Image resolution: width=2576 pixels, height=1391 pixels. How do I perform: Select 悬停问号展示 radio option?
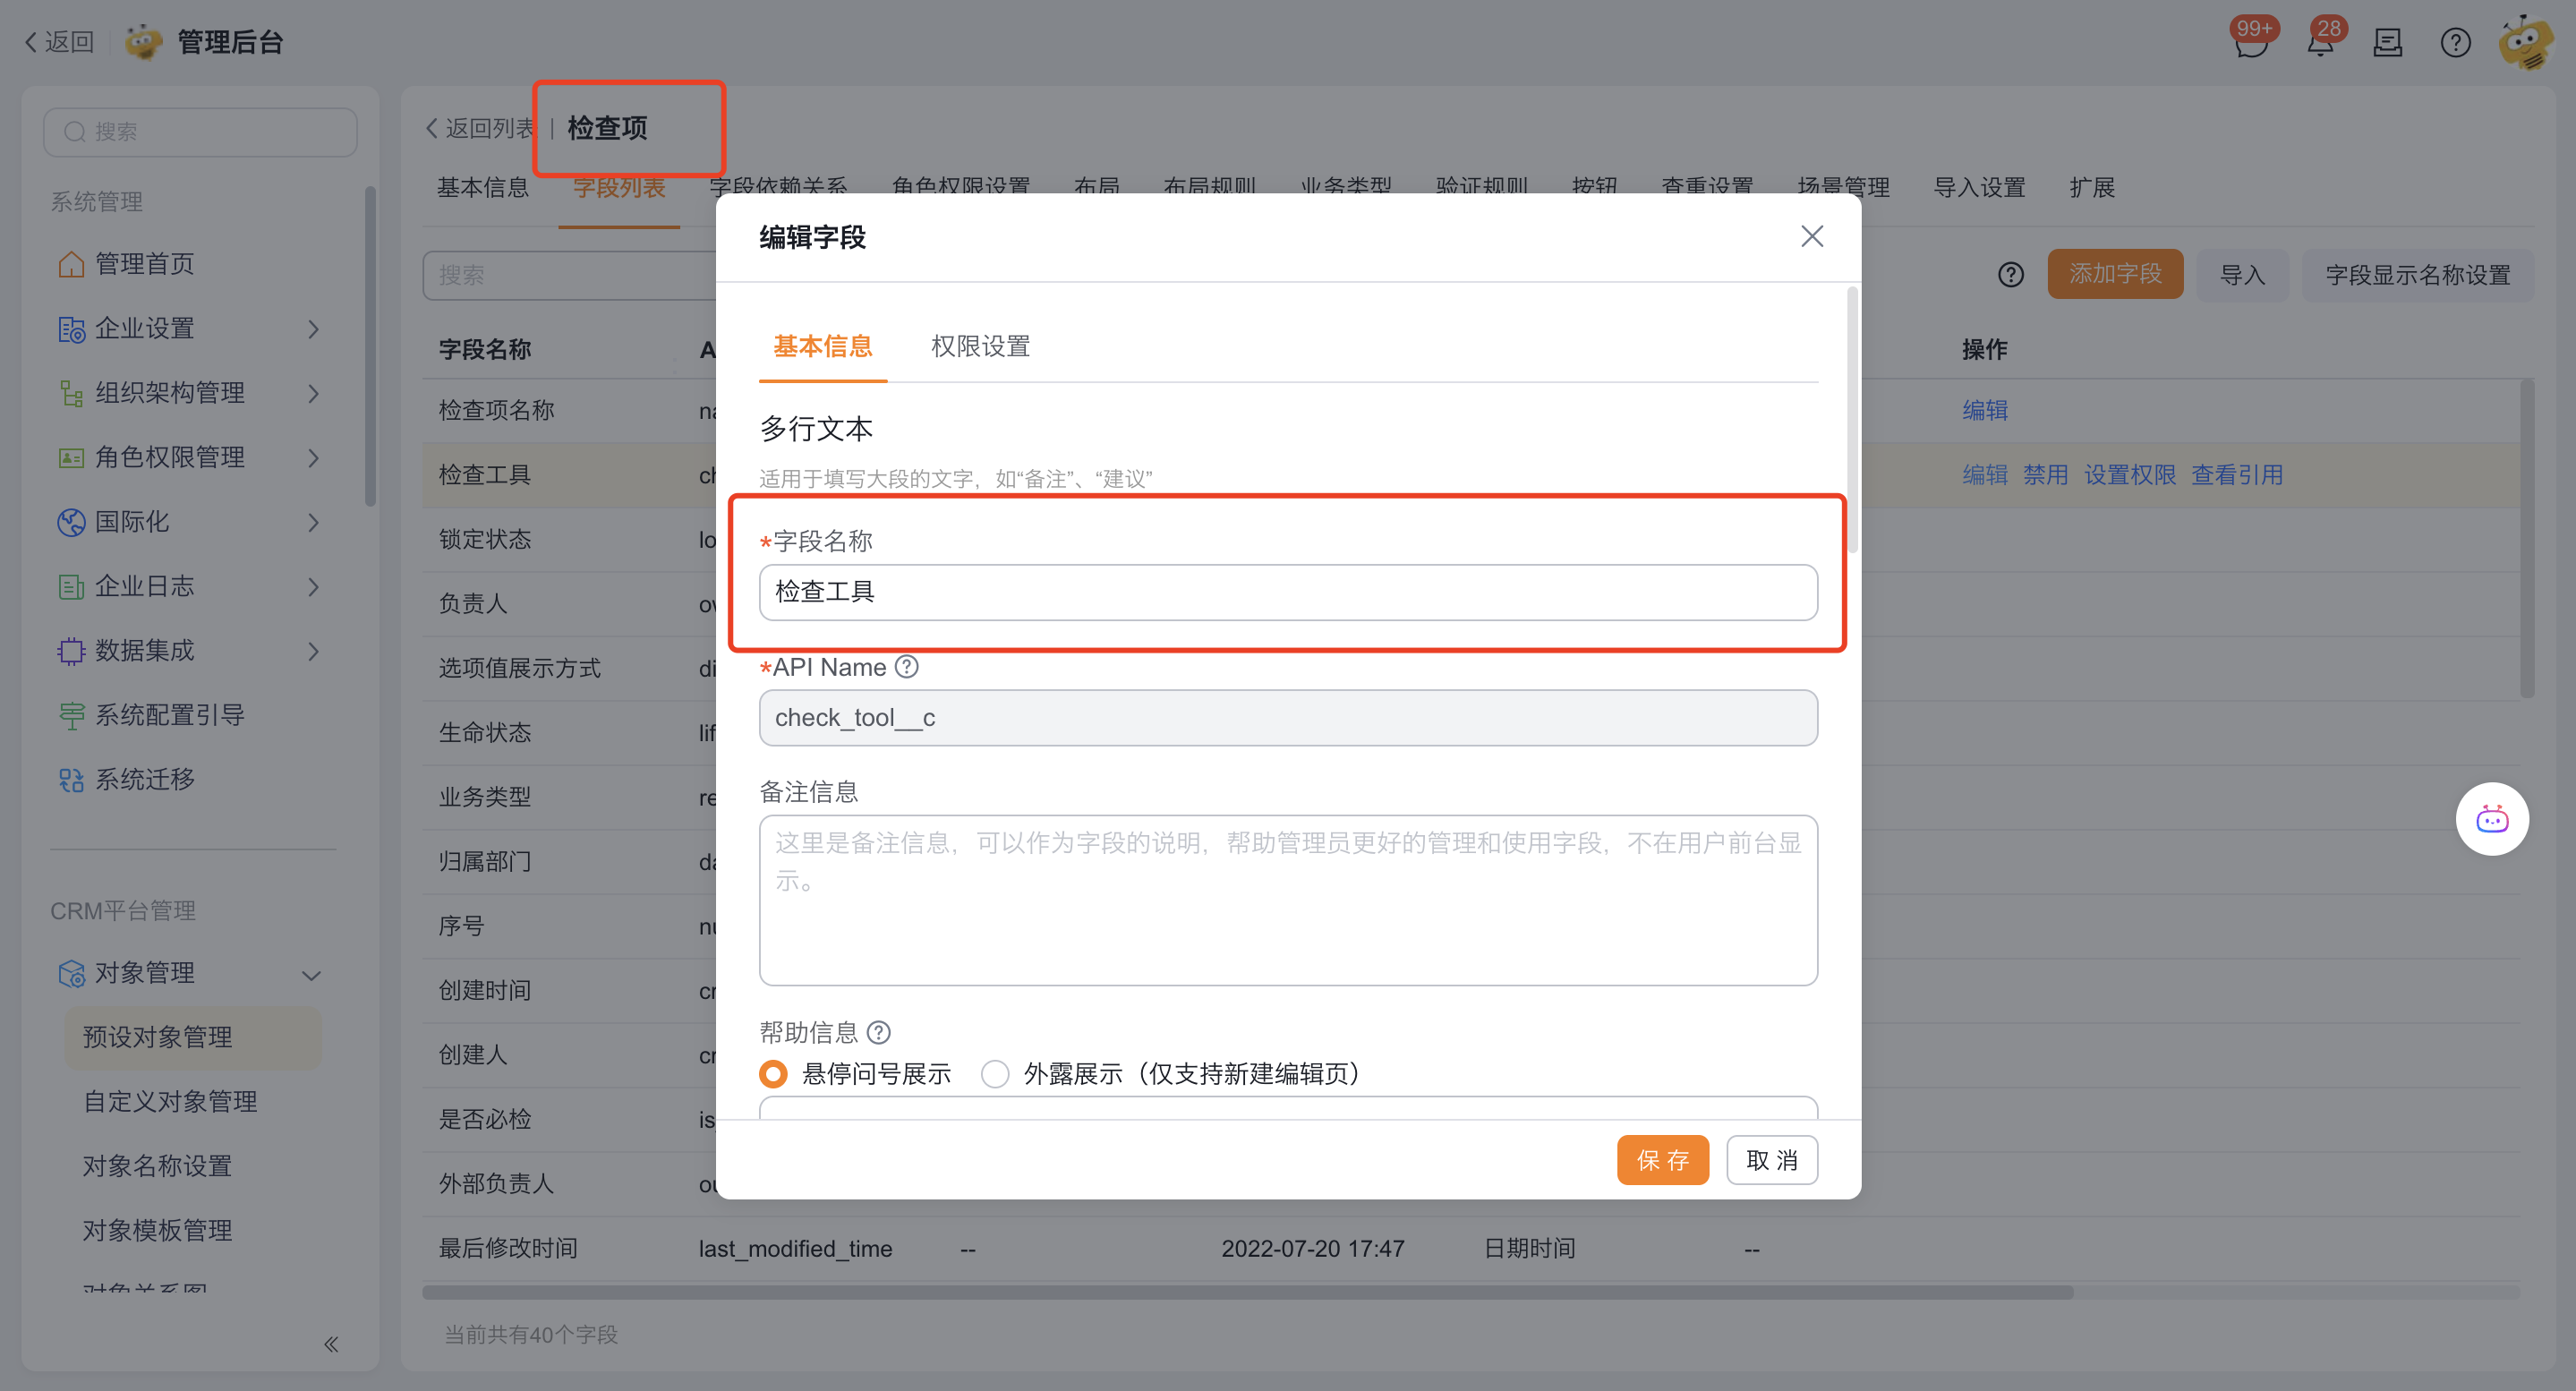773,1074
